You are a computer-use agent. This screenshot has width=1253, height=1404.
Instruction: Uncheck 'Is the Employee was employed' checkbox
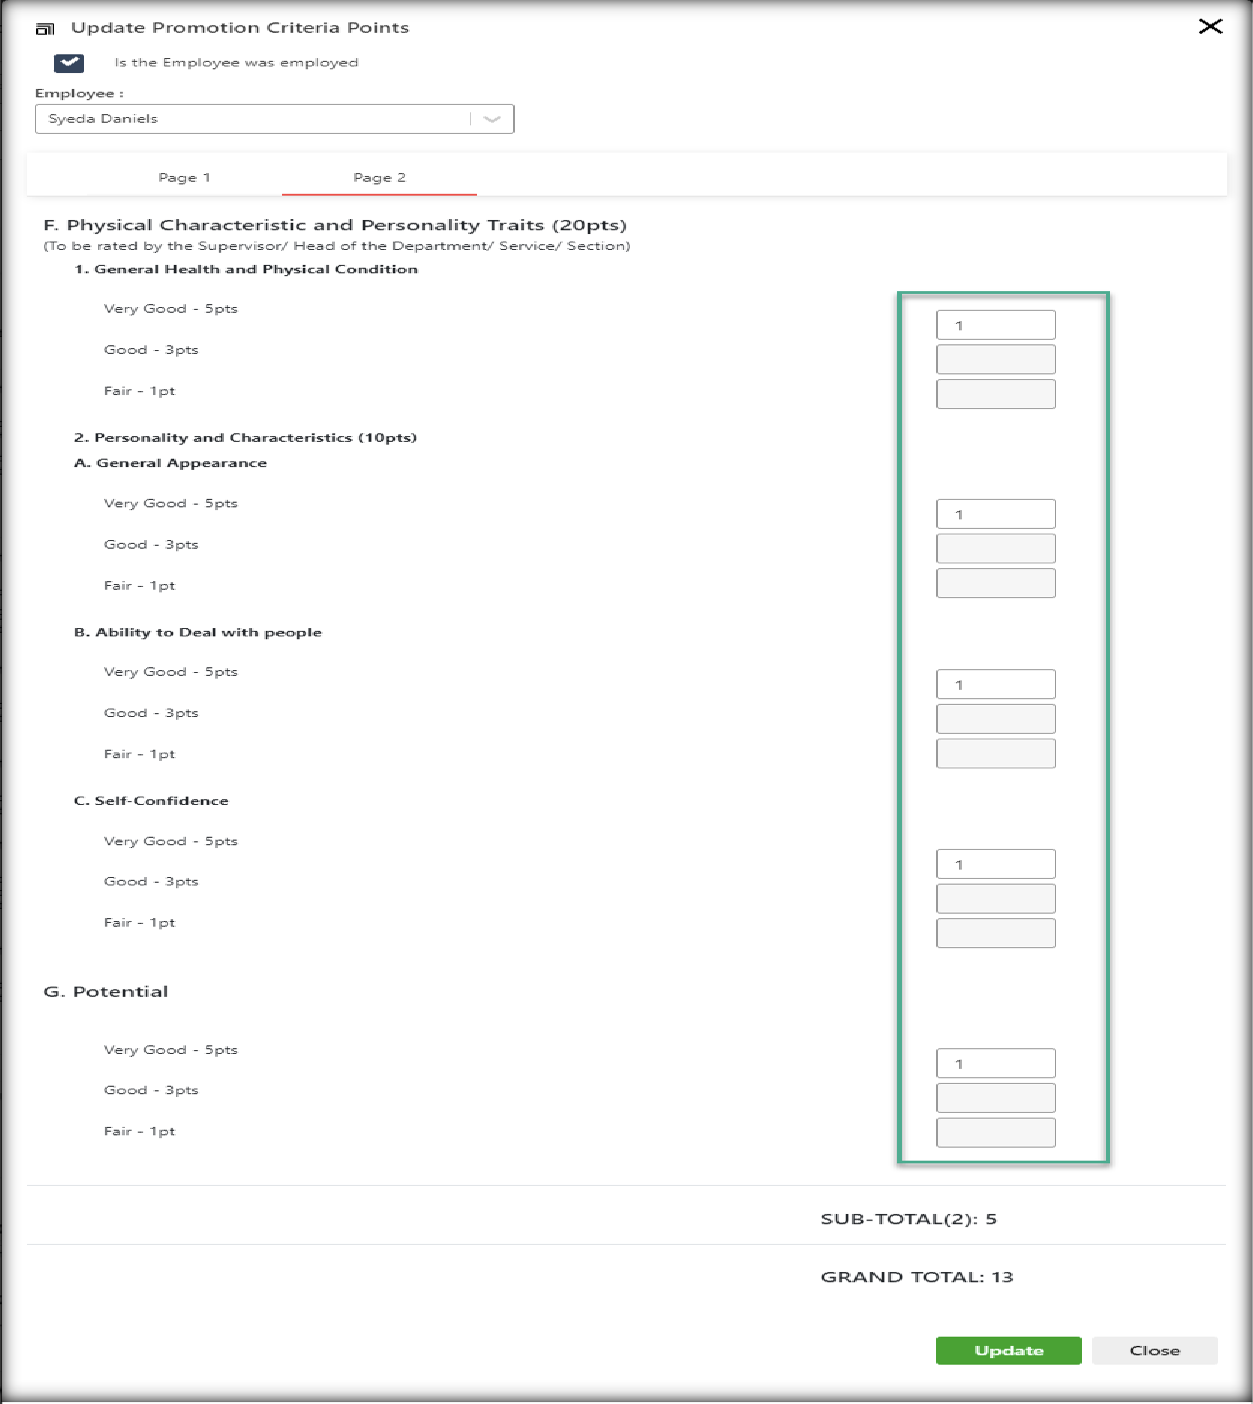(x=69, y=63)
